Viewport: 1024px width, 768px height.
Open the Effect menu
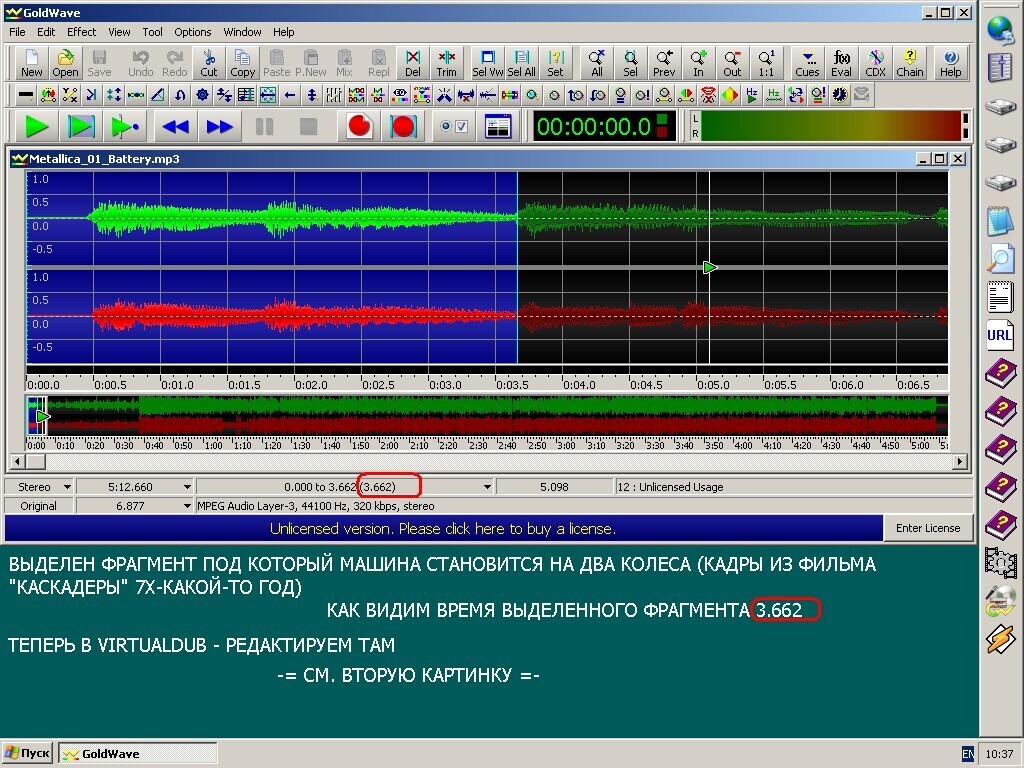[81, 32]
